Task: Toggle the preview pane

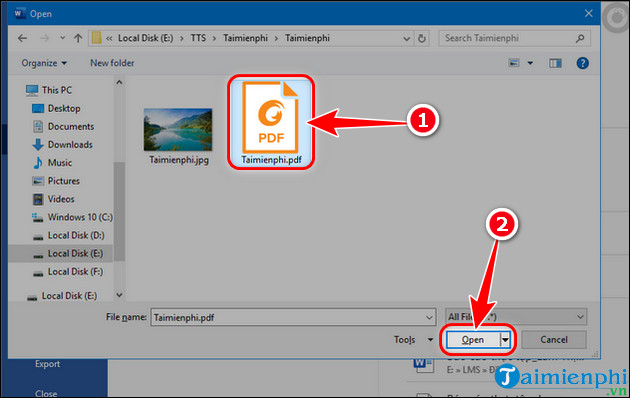Action: click(x=555, y=63)
